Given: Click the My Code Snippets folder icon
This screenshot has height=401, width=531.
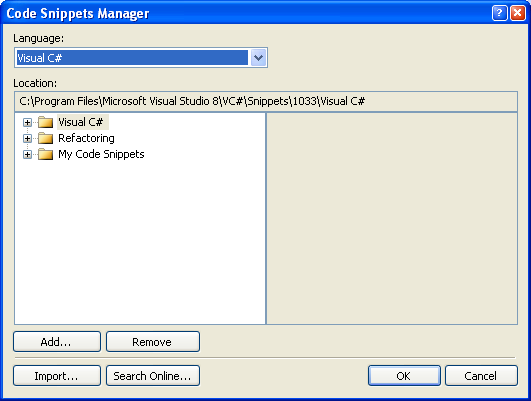Looking at the screenshot, I should tap(45, 154).
